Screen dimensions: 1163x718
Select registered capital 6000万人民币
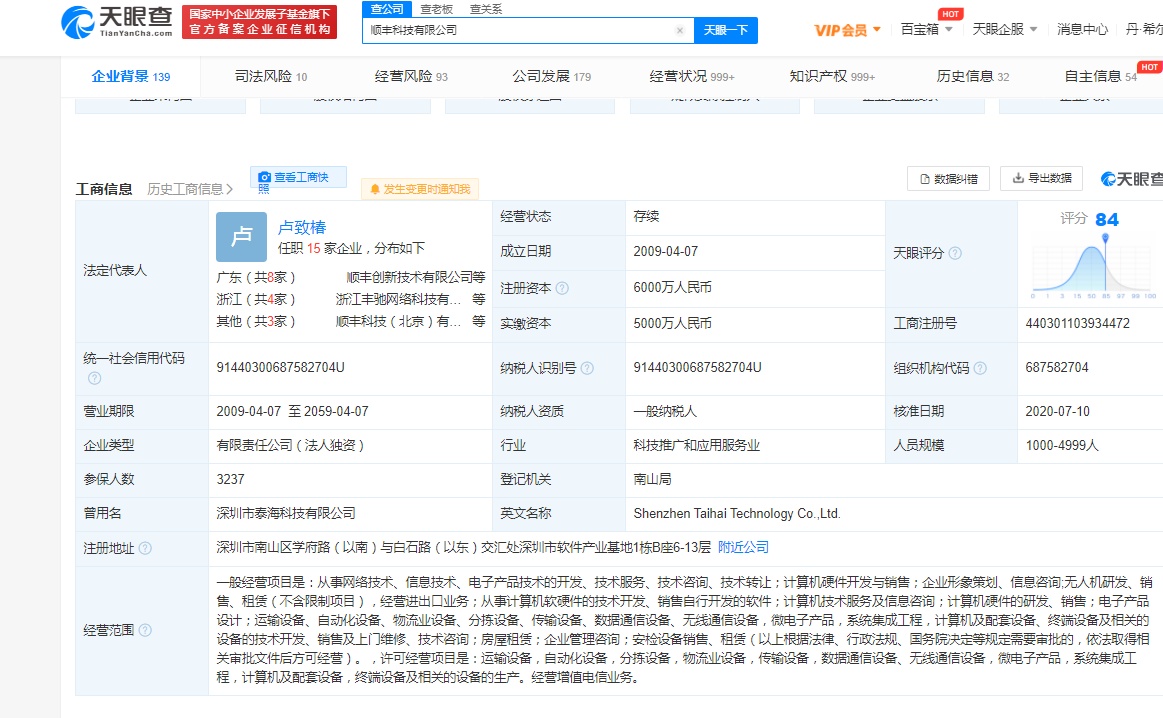pyautogui.click(x=673, y=287)
